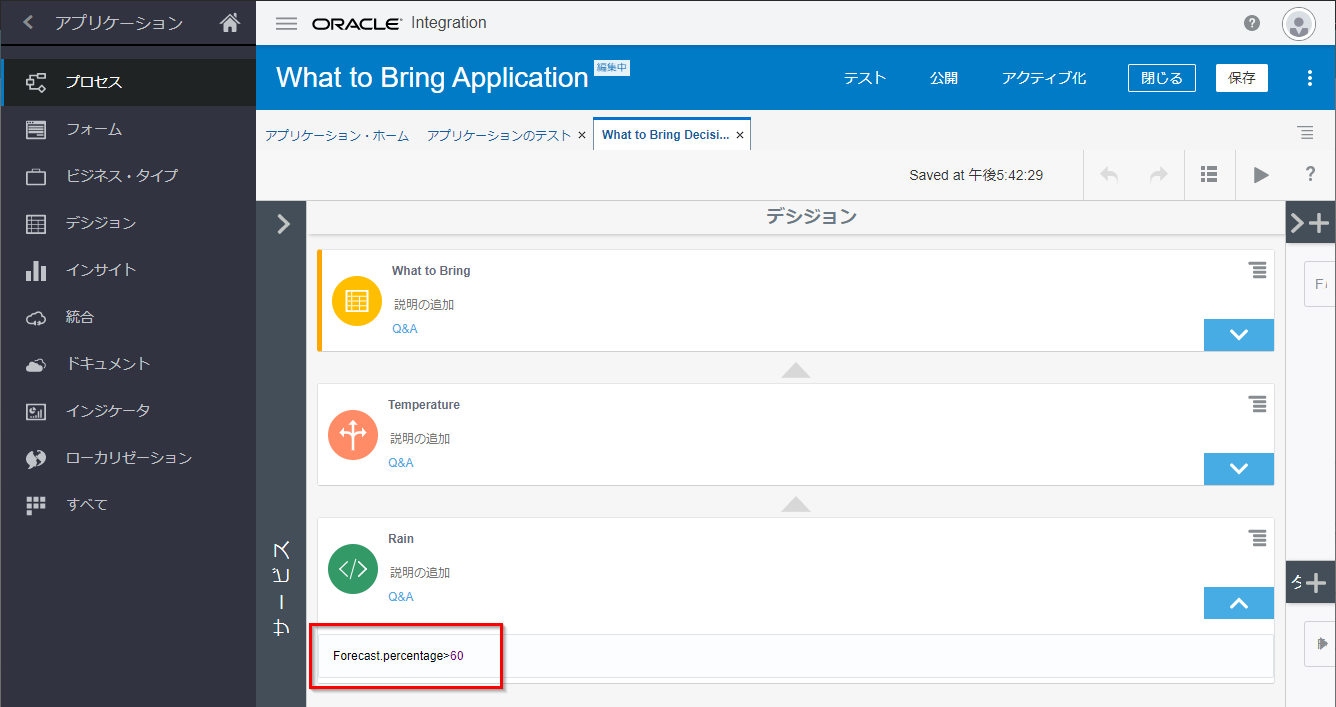Expand the left side panel chevron
The height and width of the screenshot is (707, 1336).
[283, 224]
